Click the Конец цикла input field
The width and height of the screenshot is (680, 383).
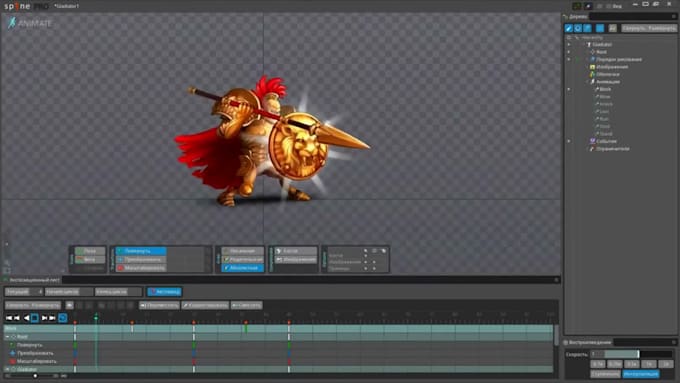(118, 292)
